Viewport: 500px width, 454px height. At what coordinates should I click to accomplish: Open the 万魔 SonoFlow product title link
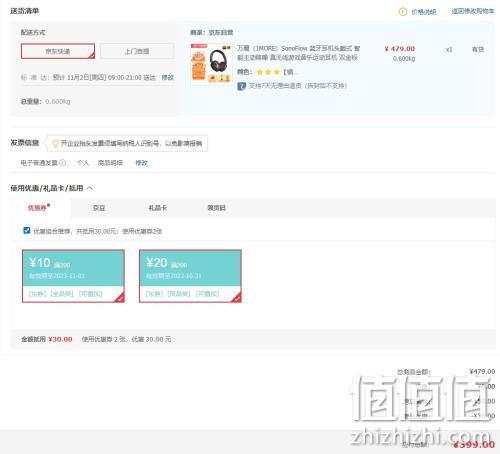pyautogui.click(x=298, y=53)
